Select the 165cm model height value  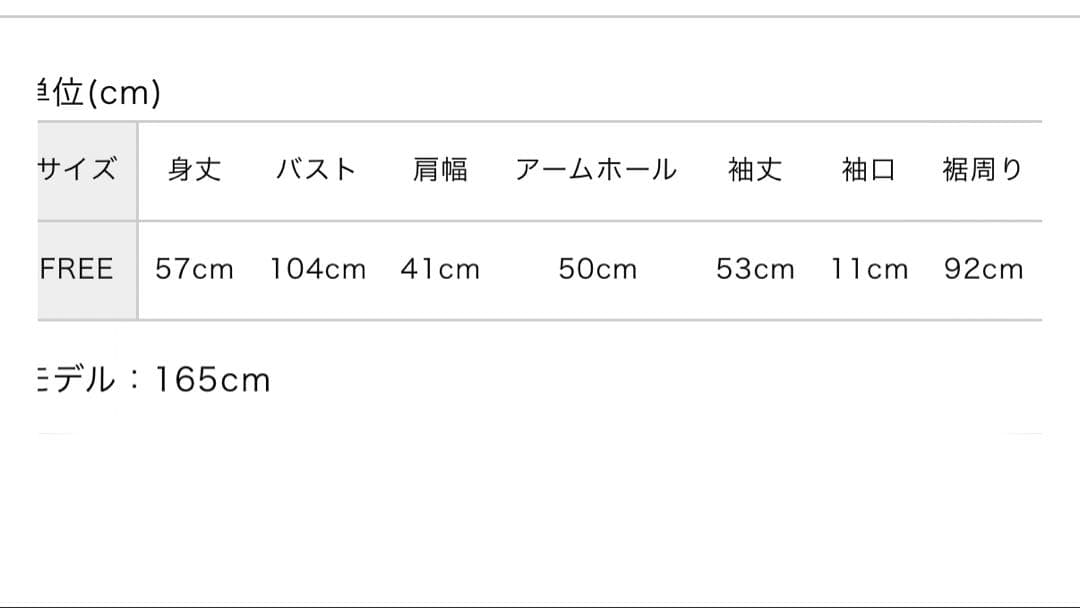click(x=212, y=380)
